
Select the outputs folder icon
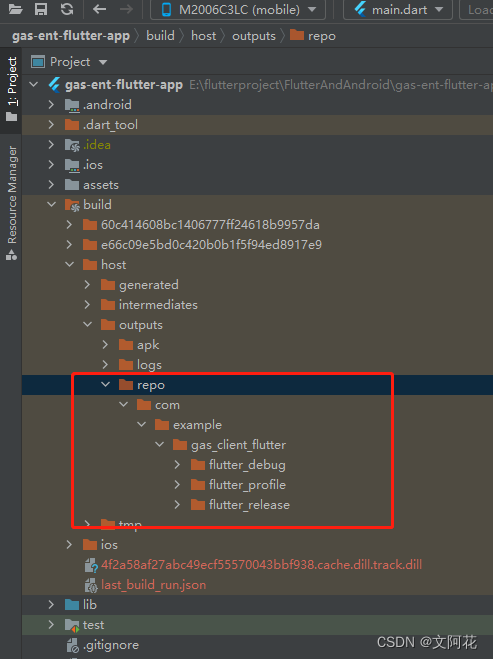[108, 325]
